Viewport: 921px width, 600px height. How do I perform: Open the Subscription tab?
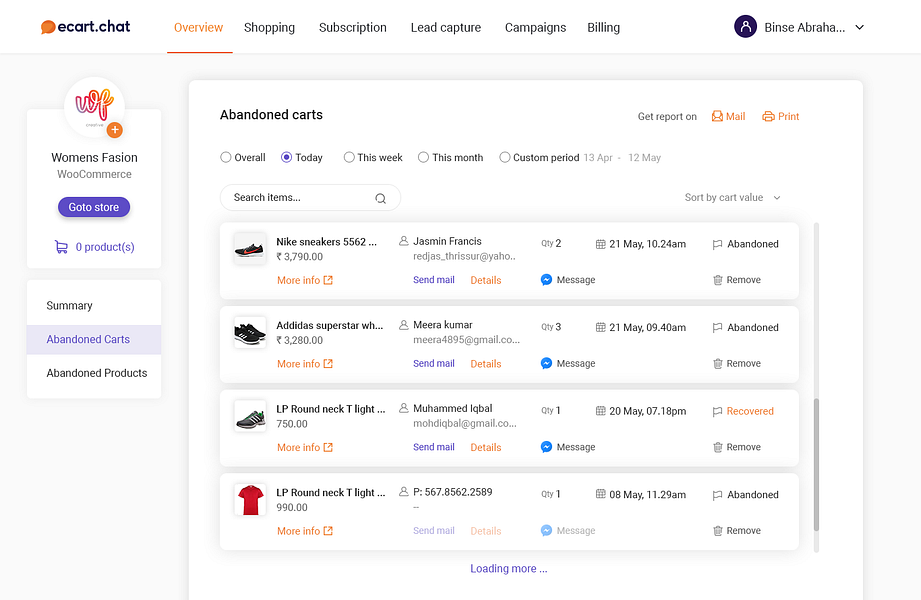click(x=352, y=27)
